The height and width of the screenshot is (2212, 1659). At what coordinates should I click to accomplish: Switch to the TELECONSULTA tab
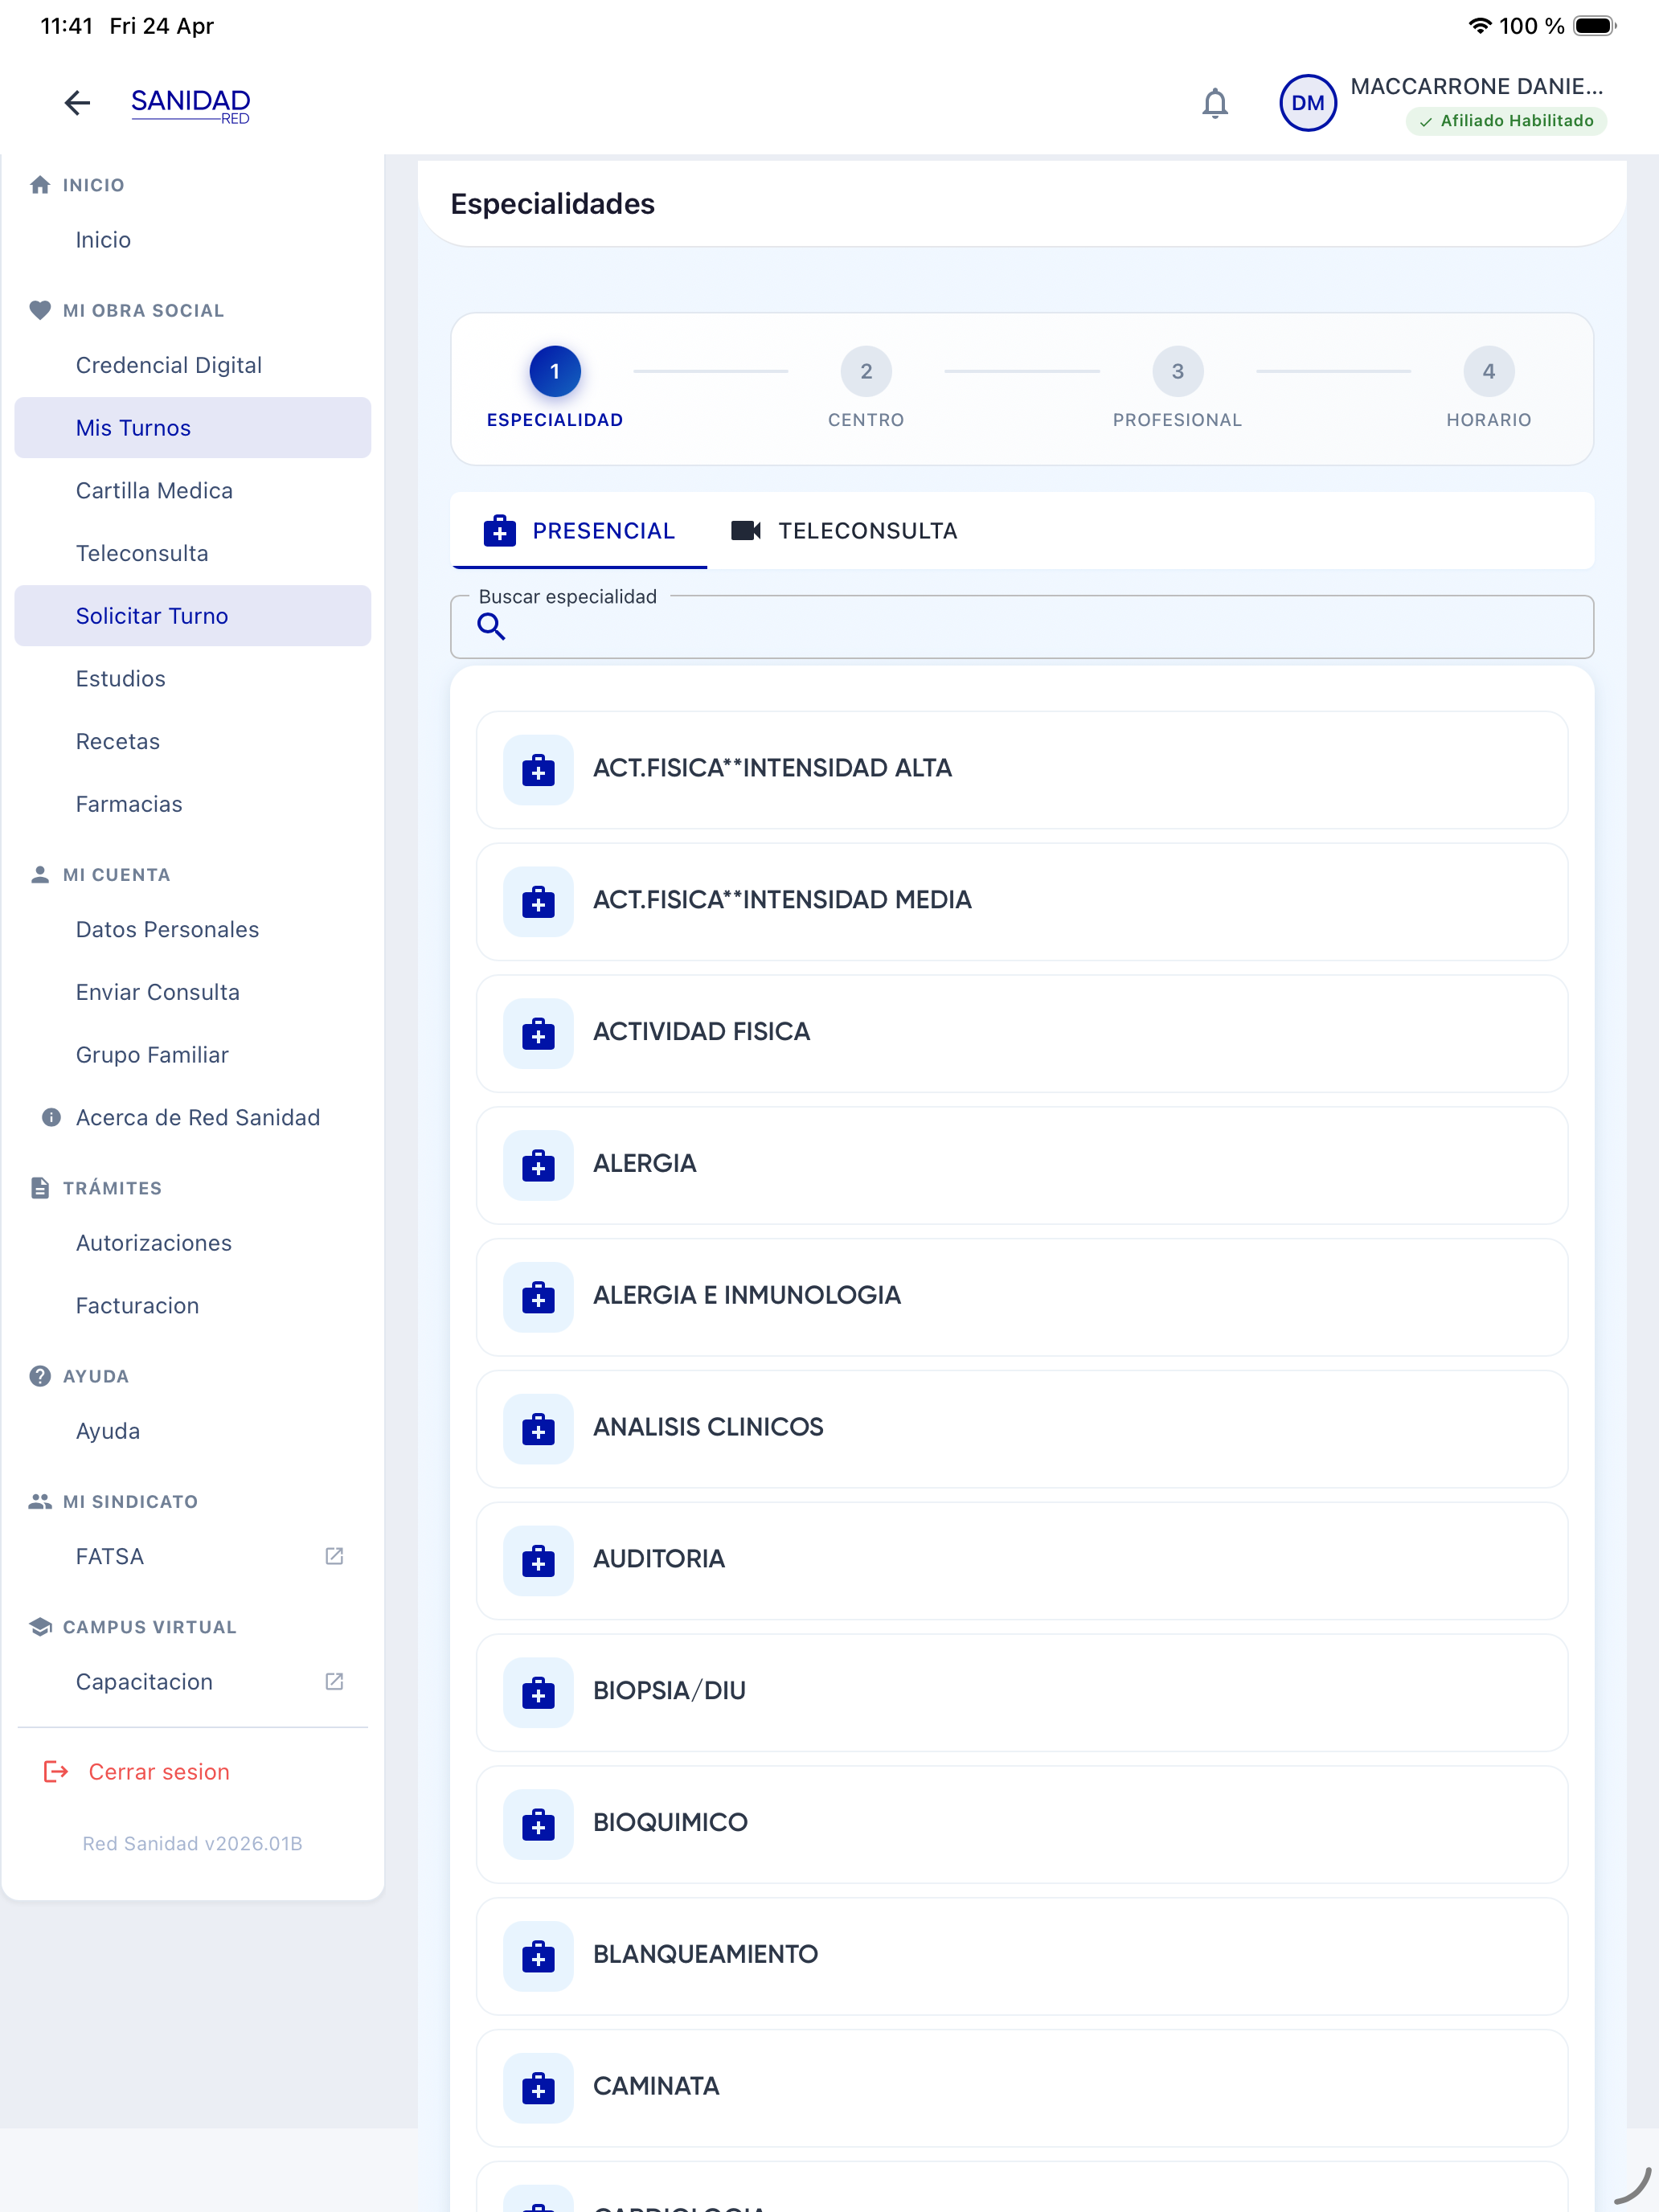(x=845, y=531)
